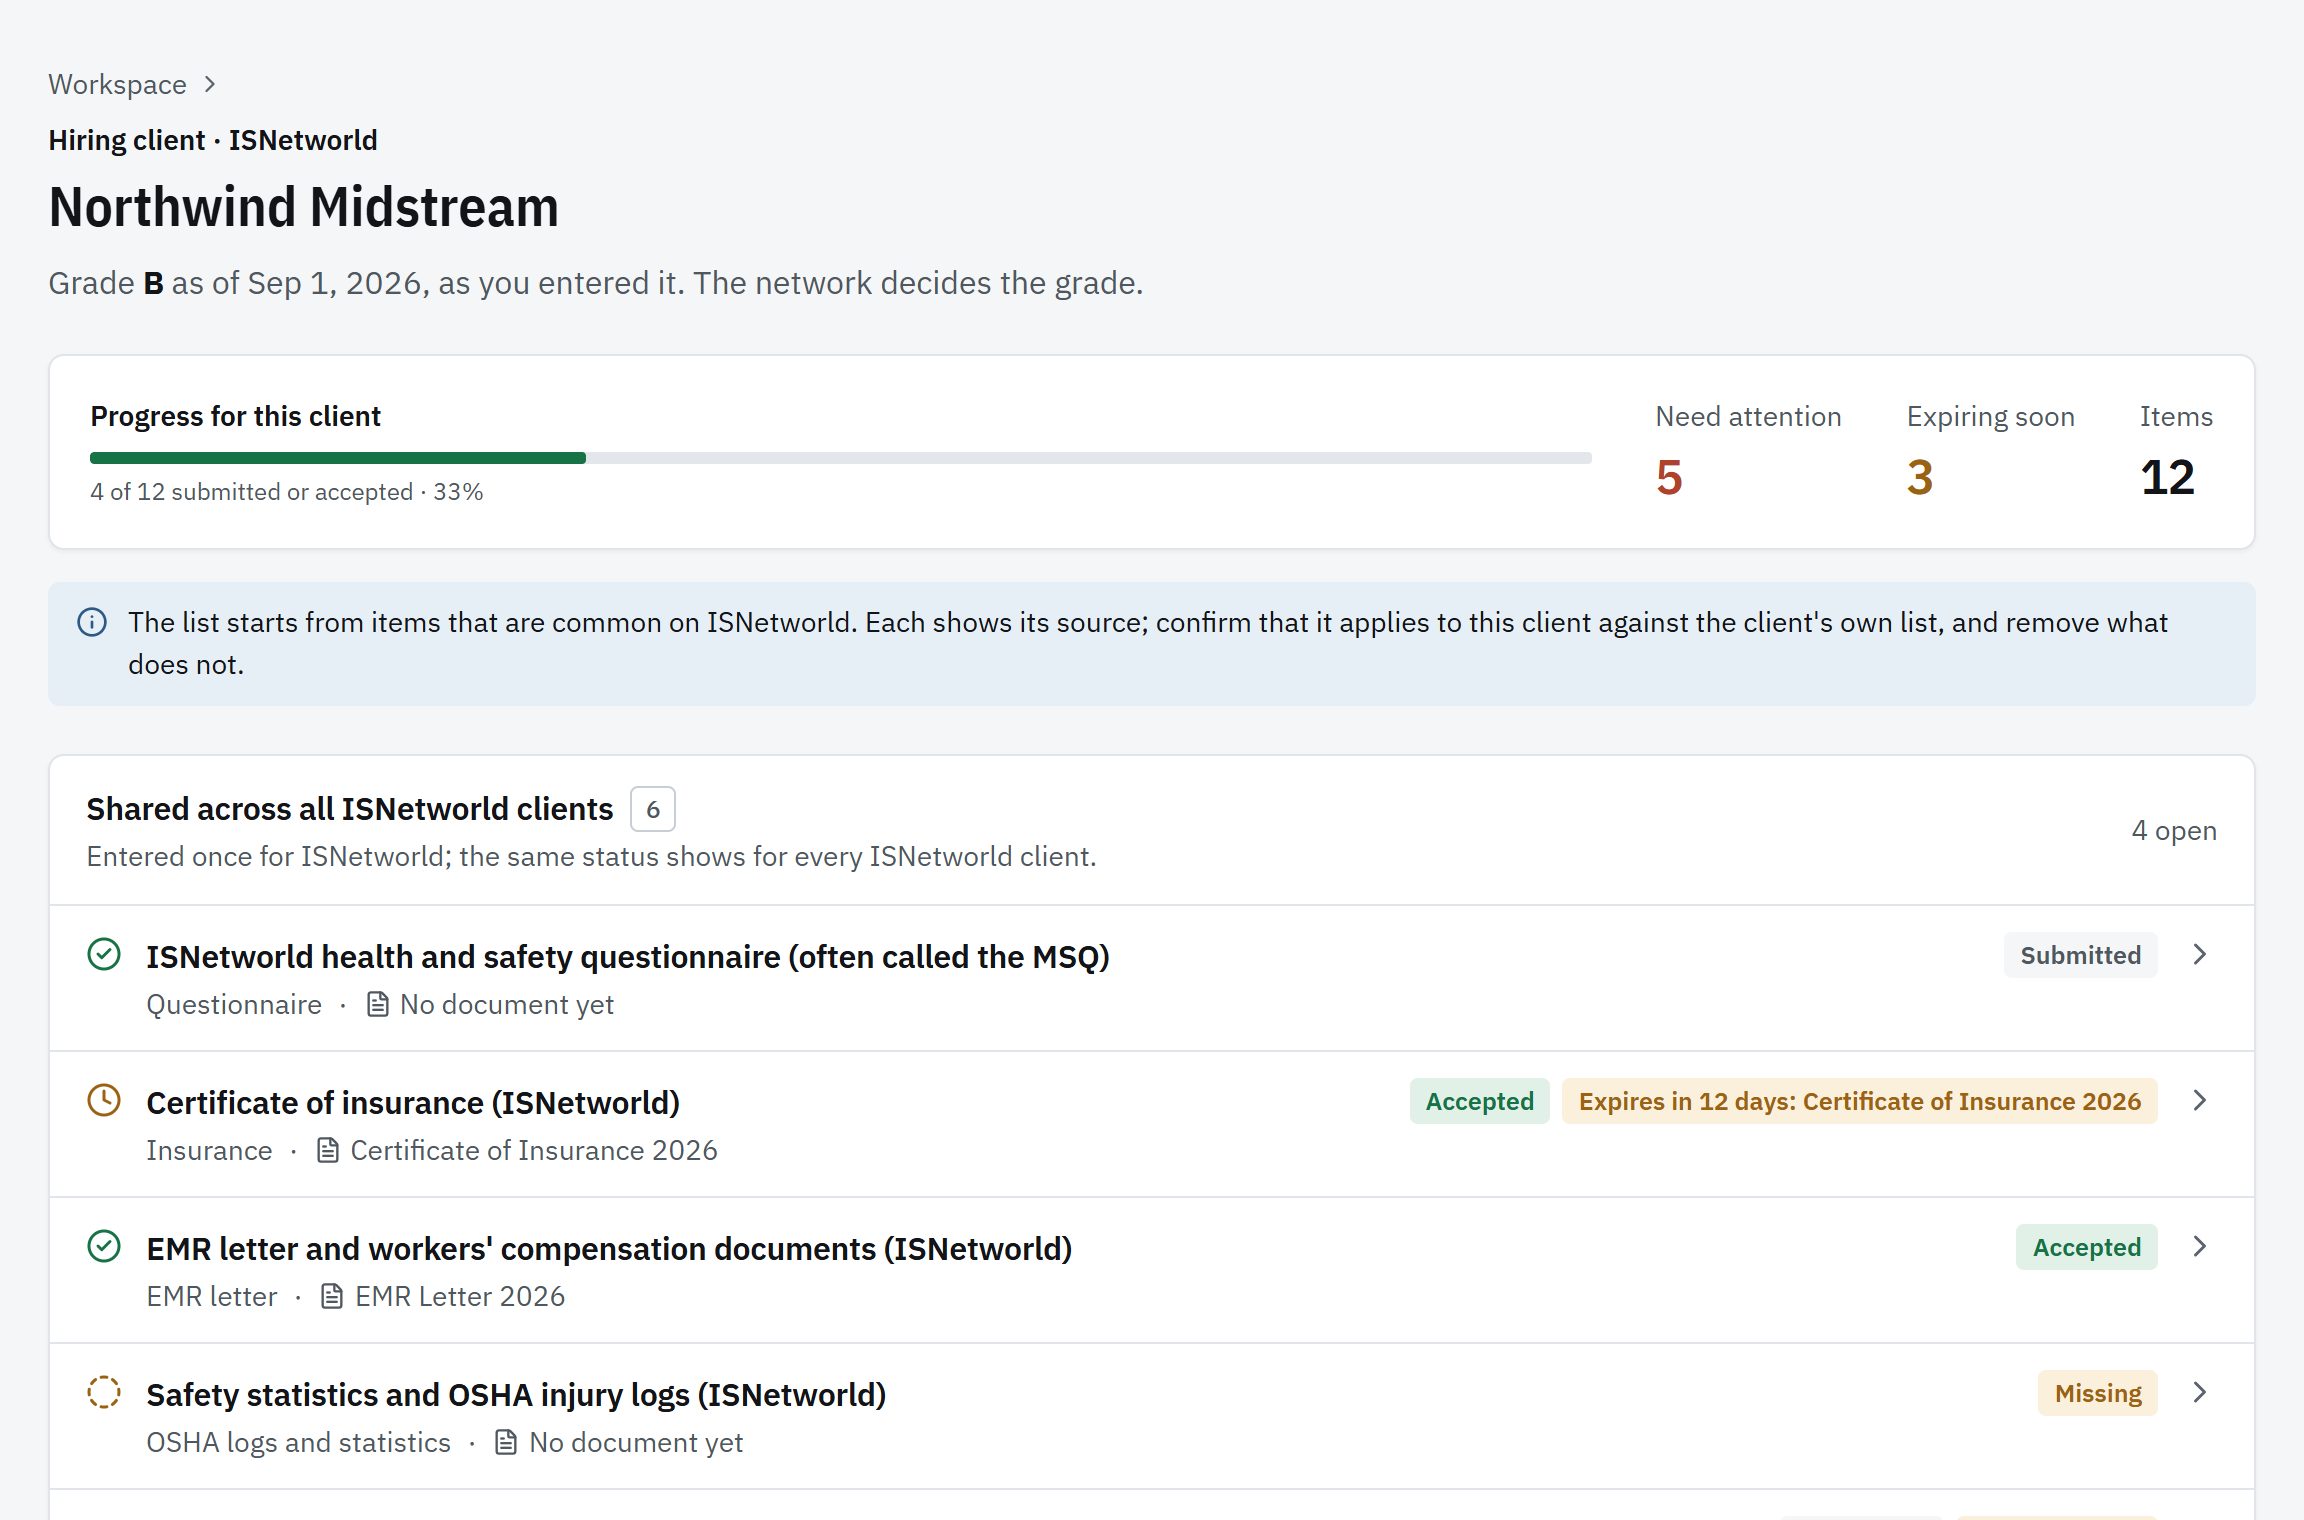Click the document icon next to Certificate of Insurance 2026
This screenshot has width=2304, height=1520.
pos(327,1150)
